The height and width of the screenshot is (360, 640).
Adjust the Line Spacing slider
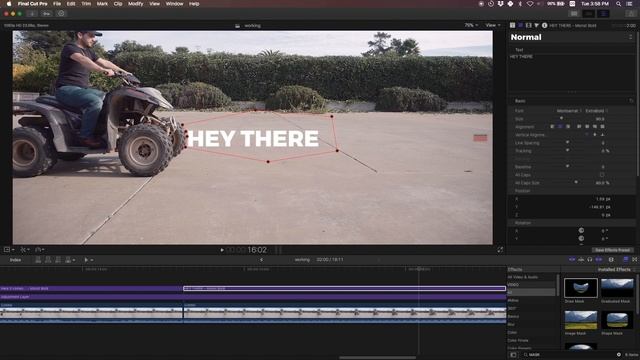point(567,142)
